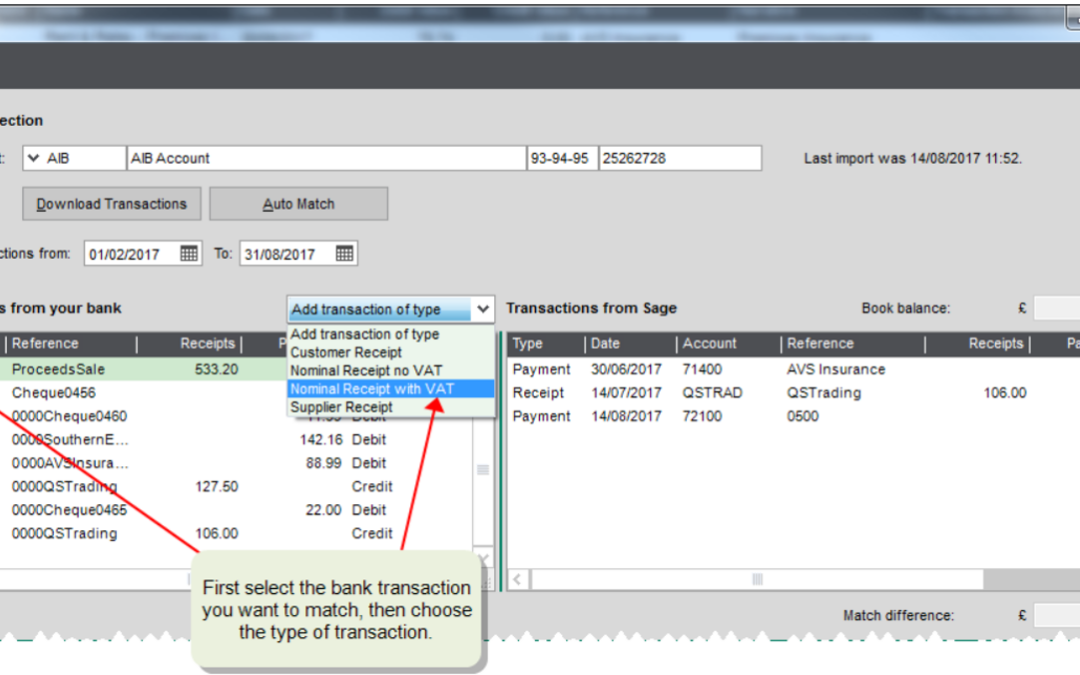Click the Download Transactions button
The height and width of the screenshot is (675, 1080).
[111, 204]
